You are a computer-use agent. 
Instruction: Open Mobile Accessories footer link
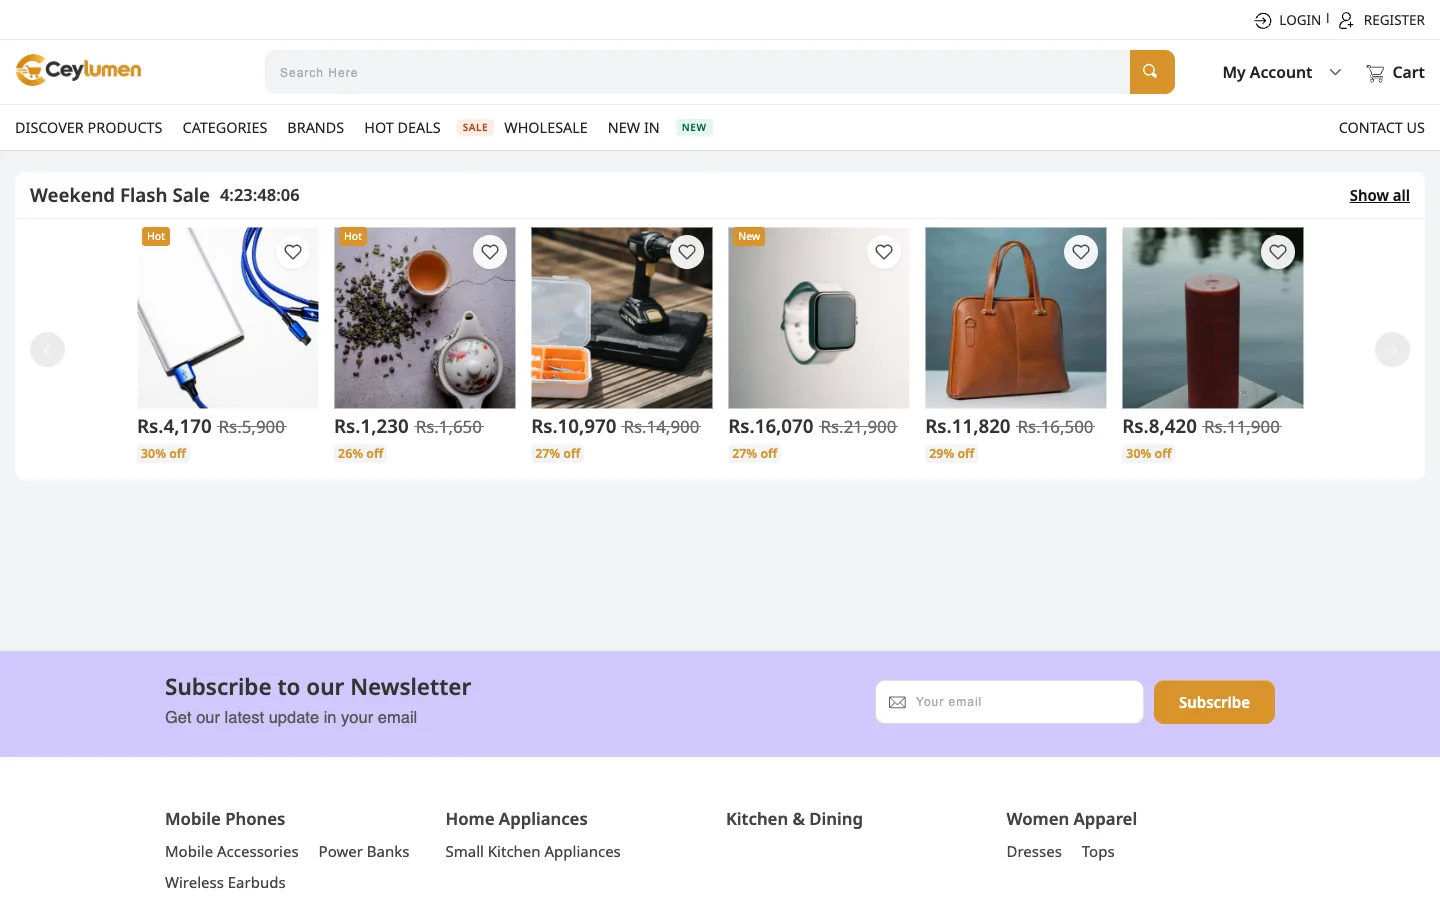[x=232, y=852]
